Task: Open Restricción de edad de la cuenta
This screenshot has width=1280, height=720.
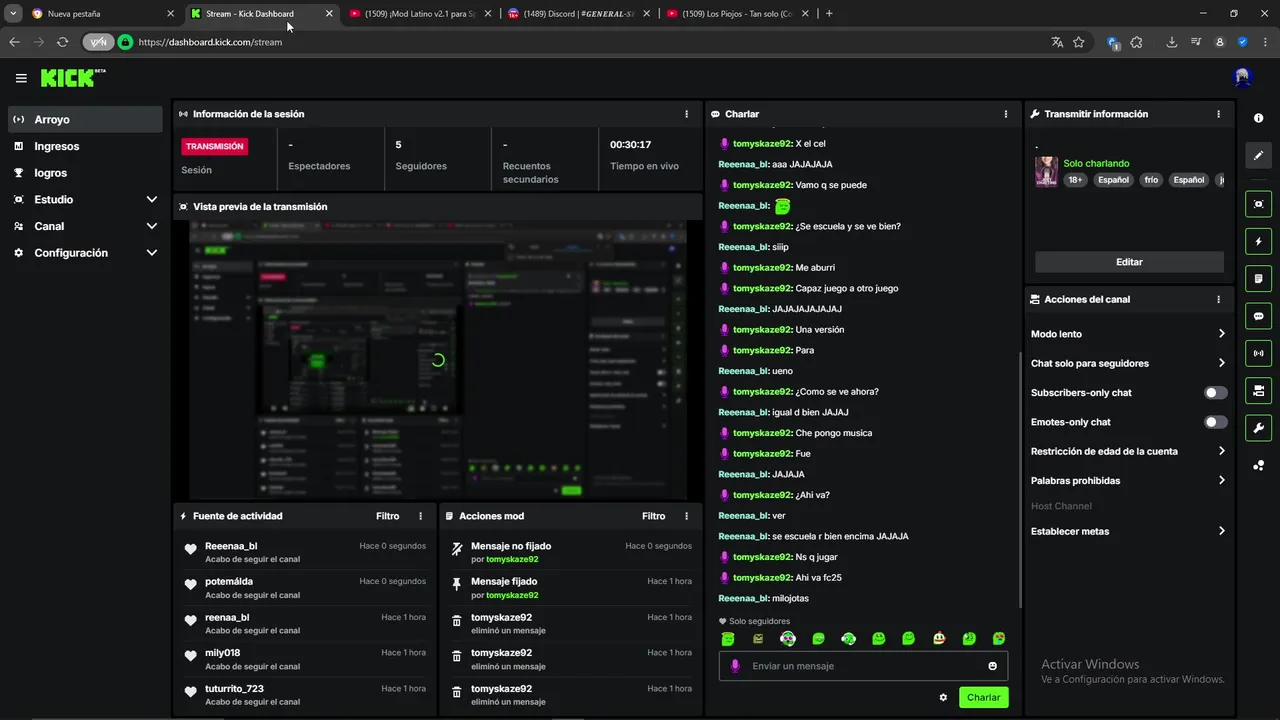Action: 1128,451
